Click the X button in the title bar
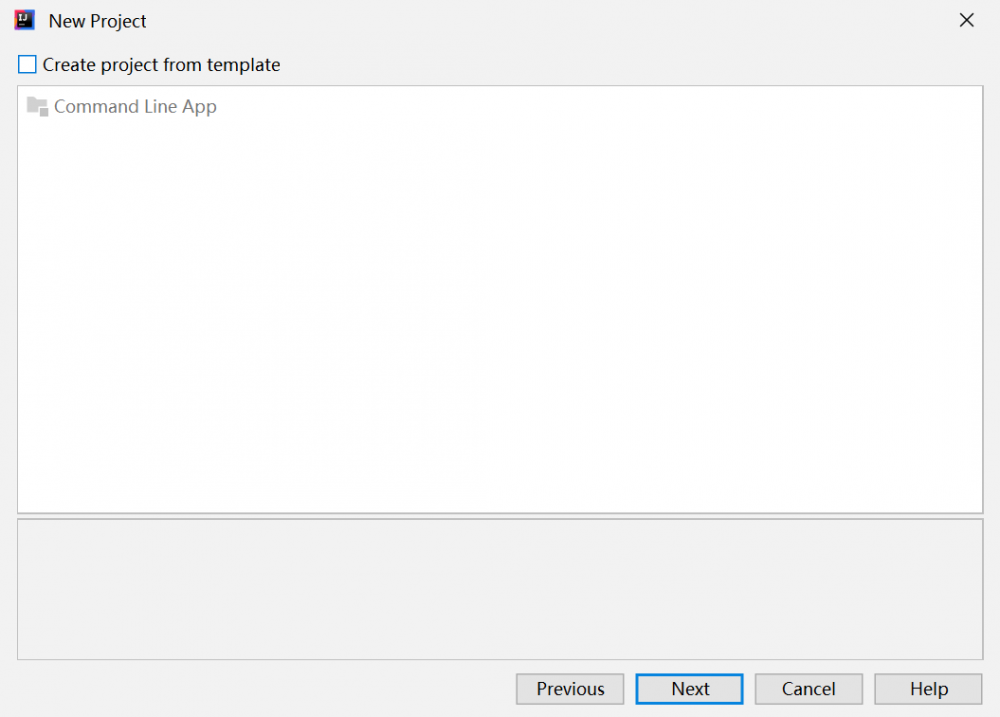Image resolution: width=1000 pixels, height=717 pixels. click(x=966, y=20)
